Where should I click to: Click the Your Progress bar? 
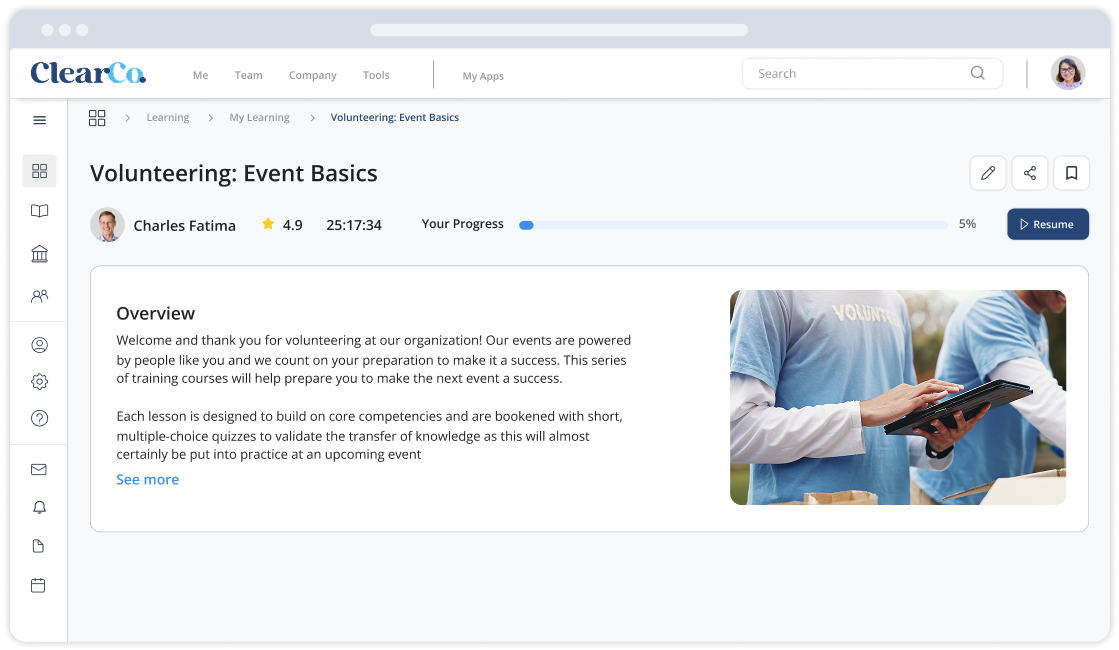(734, 225)
